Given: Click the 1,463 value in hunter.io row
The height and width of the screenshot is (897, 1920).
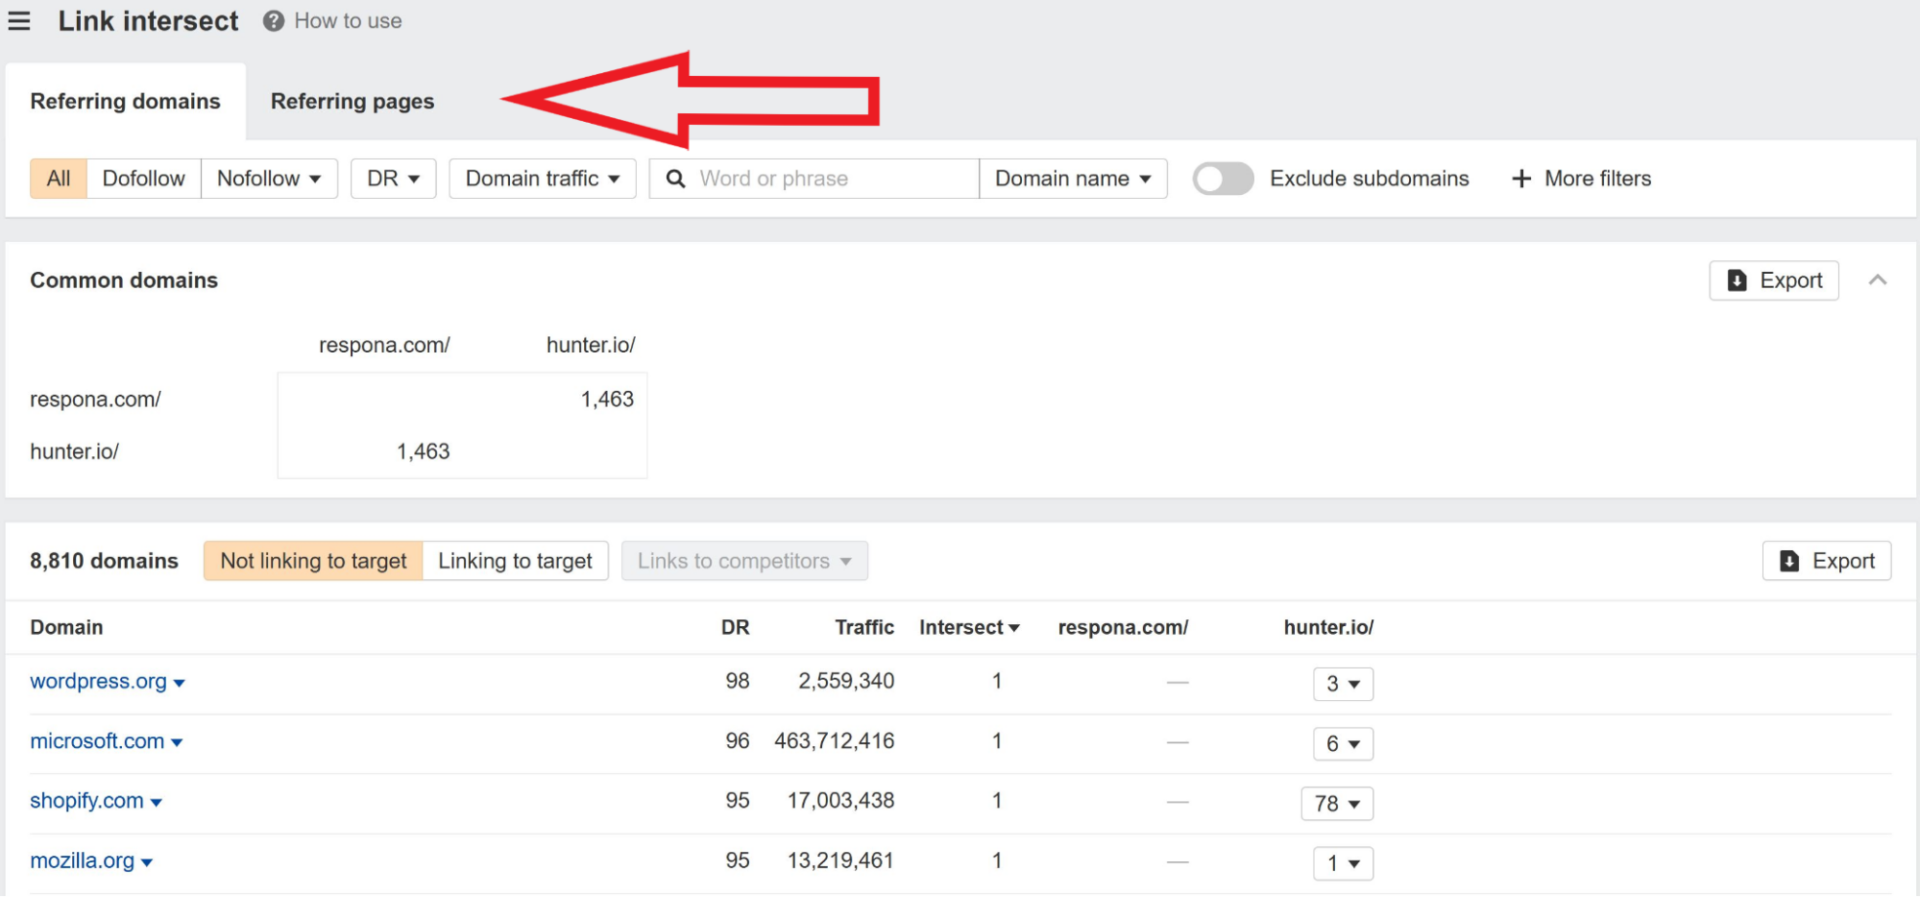Looking at the screenshot, I should coord(423,452).
